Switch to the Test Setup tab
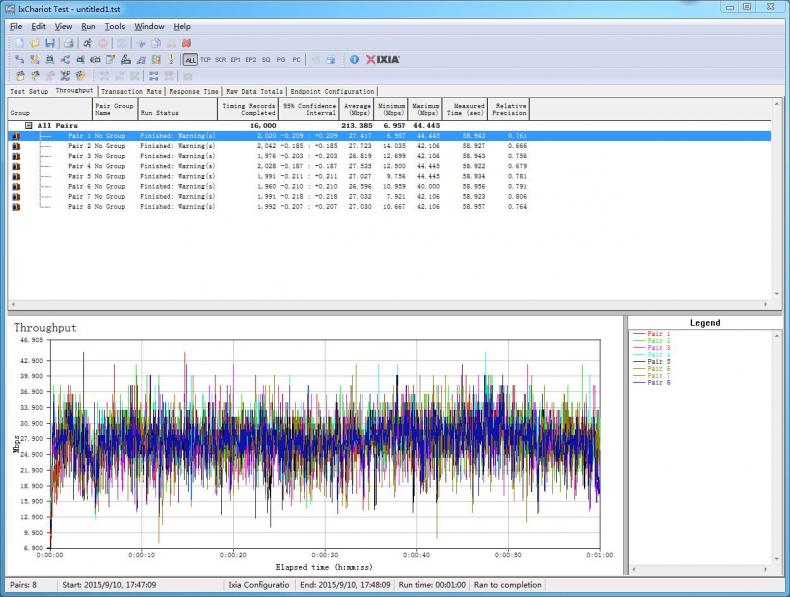The image size is (790, 597). tap(29, 92)
